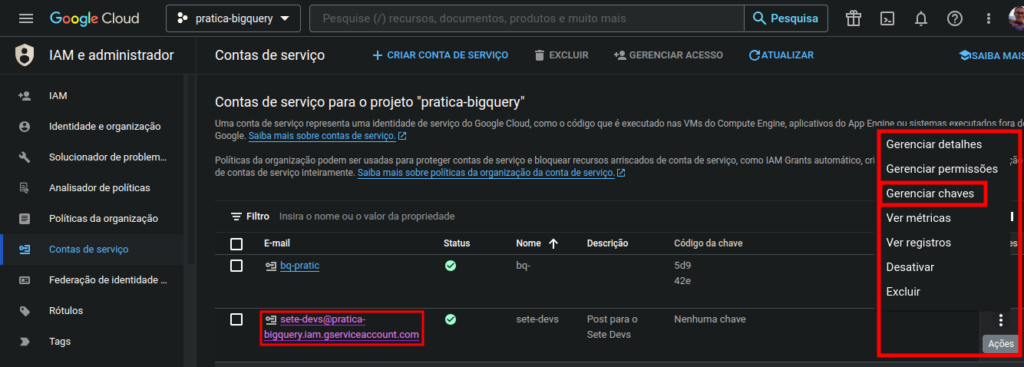Activate Cloud Shell terminal icon

coord(887,18)
